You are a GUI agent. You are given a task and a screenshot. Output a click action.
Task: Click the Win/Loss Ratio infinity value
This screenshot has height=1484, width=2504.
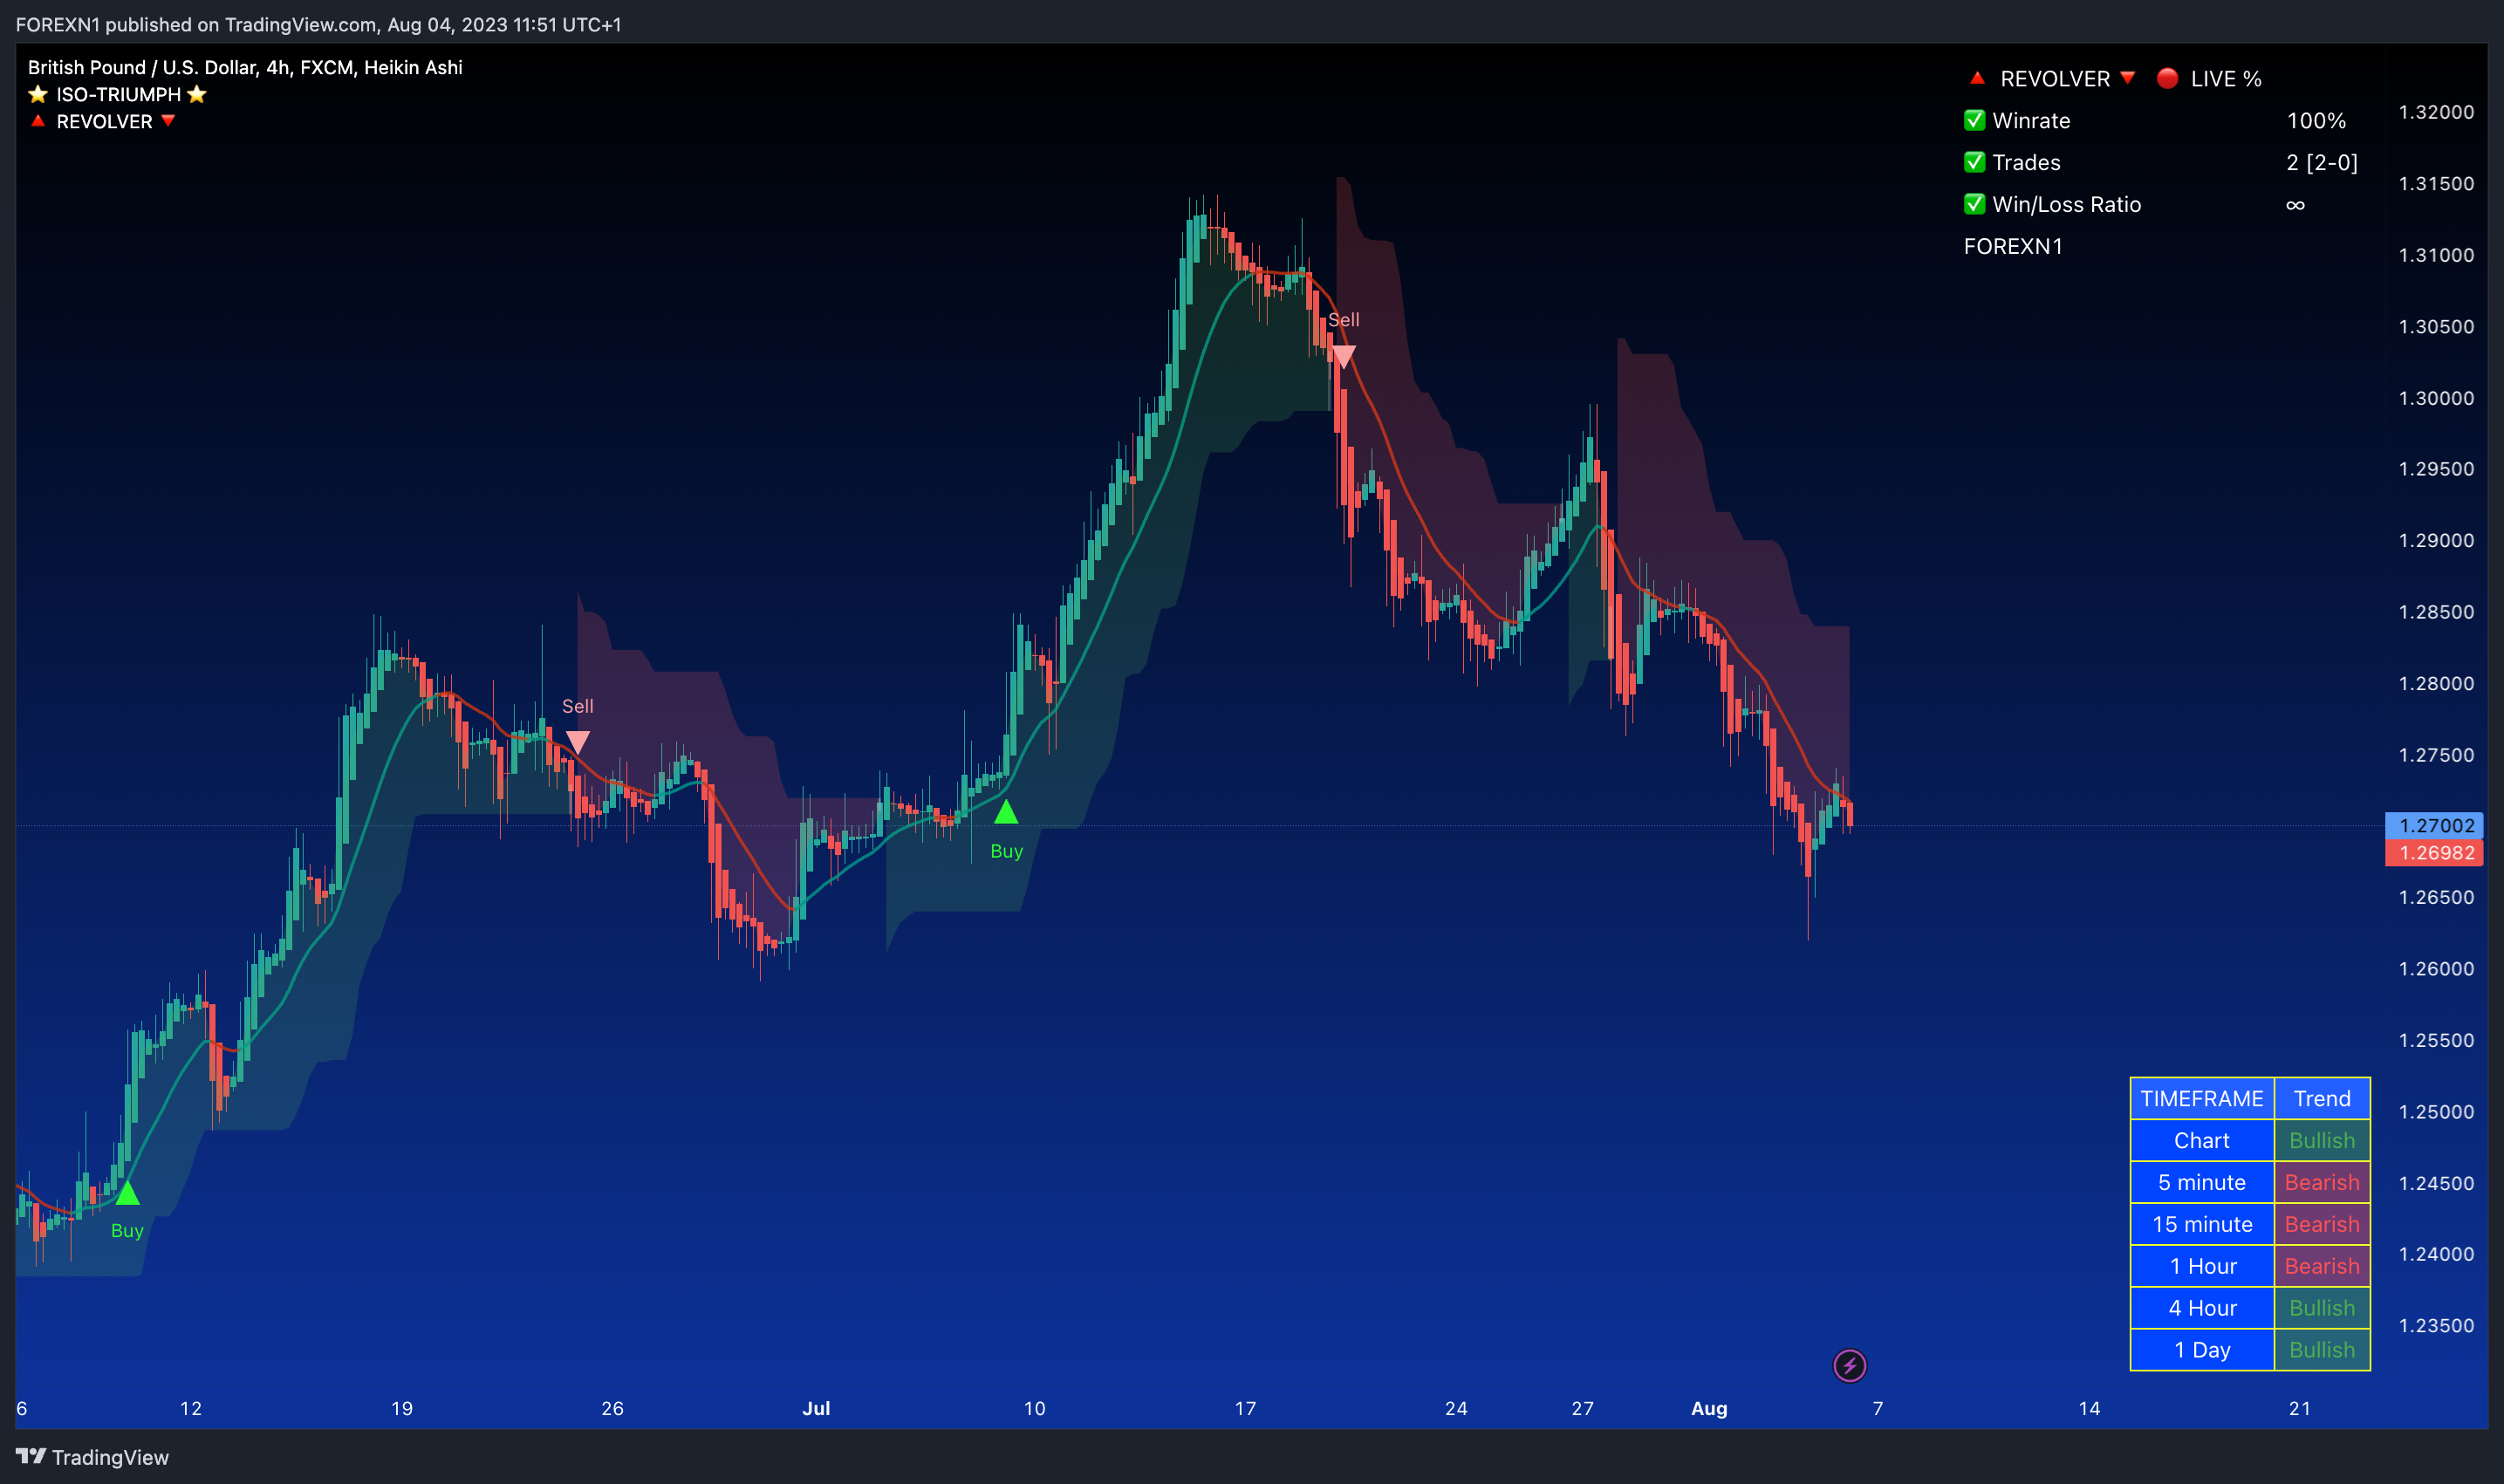tap(2295, 205)
